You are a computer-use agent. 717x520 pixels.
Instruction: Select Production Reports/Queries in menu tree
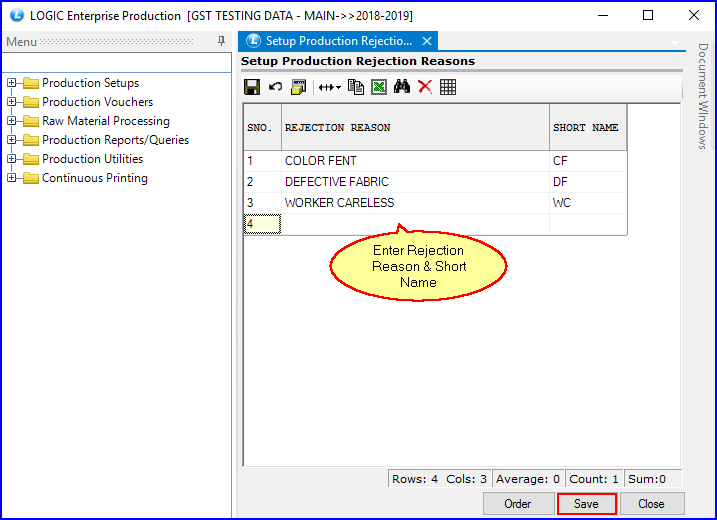[x=115, y=140]
